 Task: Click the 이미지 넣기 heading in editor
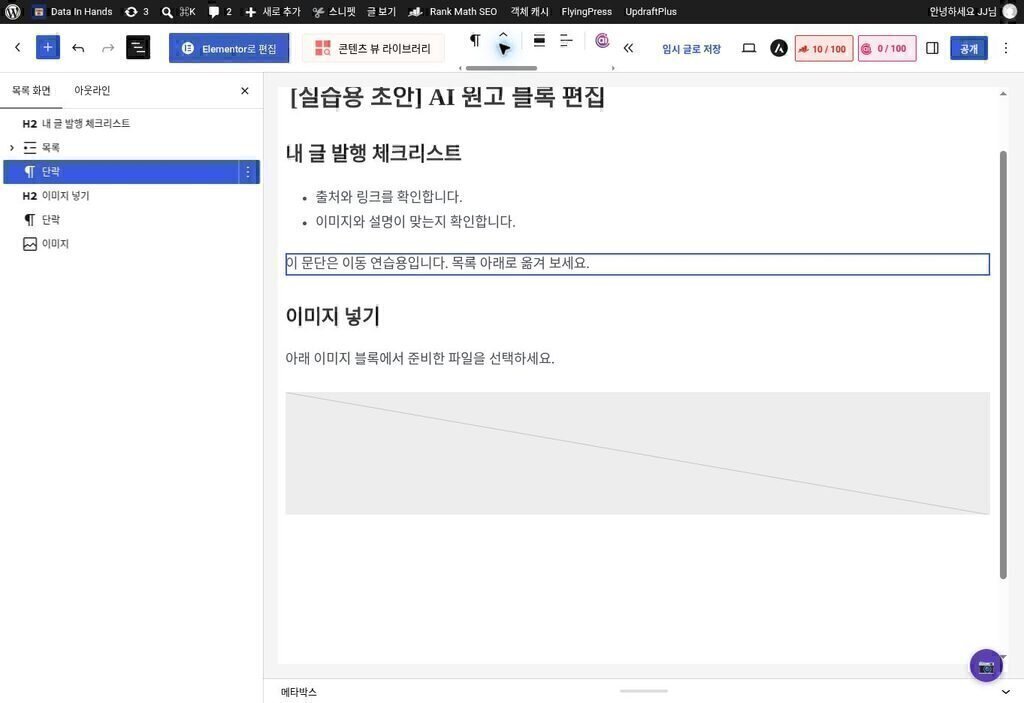click(332, 316)
